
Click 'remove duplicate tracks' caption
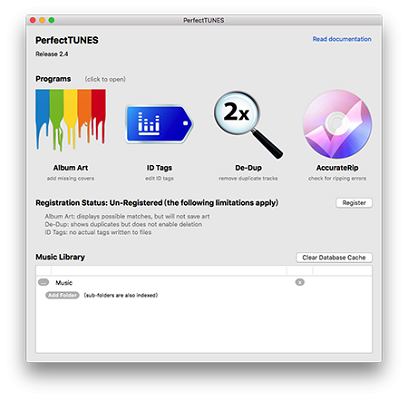[x=248, y=178]
